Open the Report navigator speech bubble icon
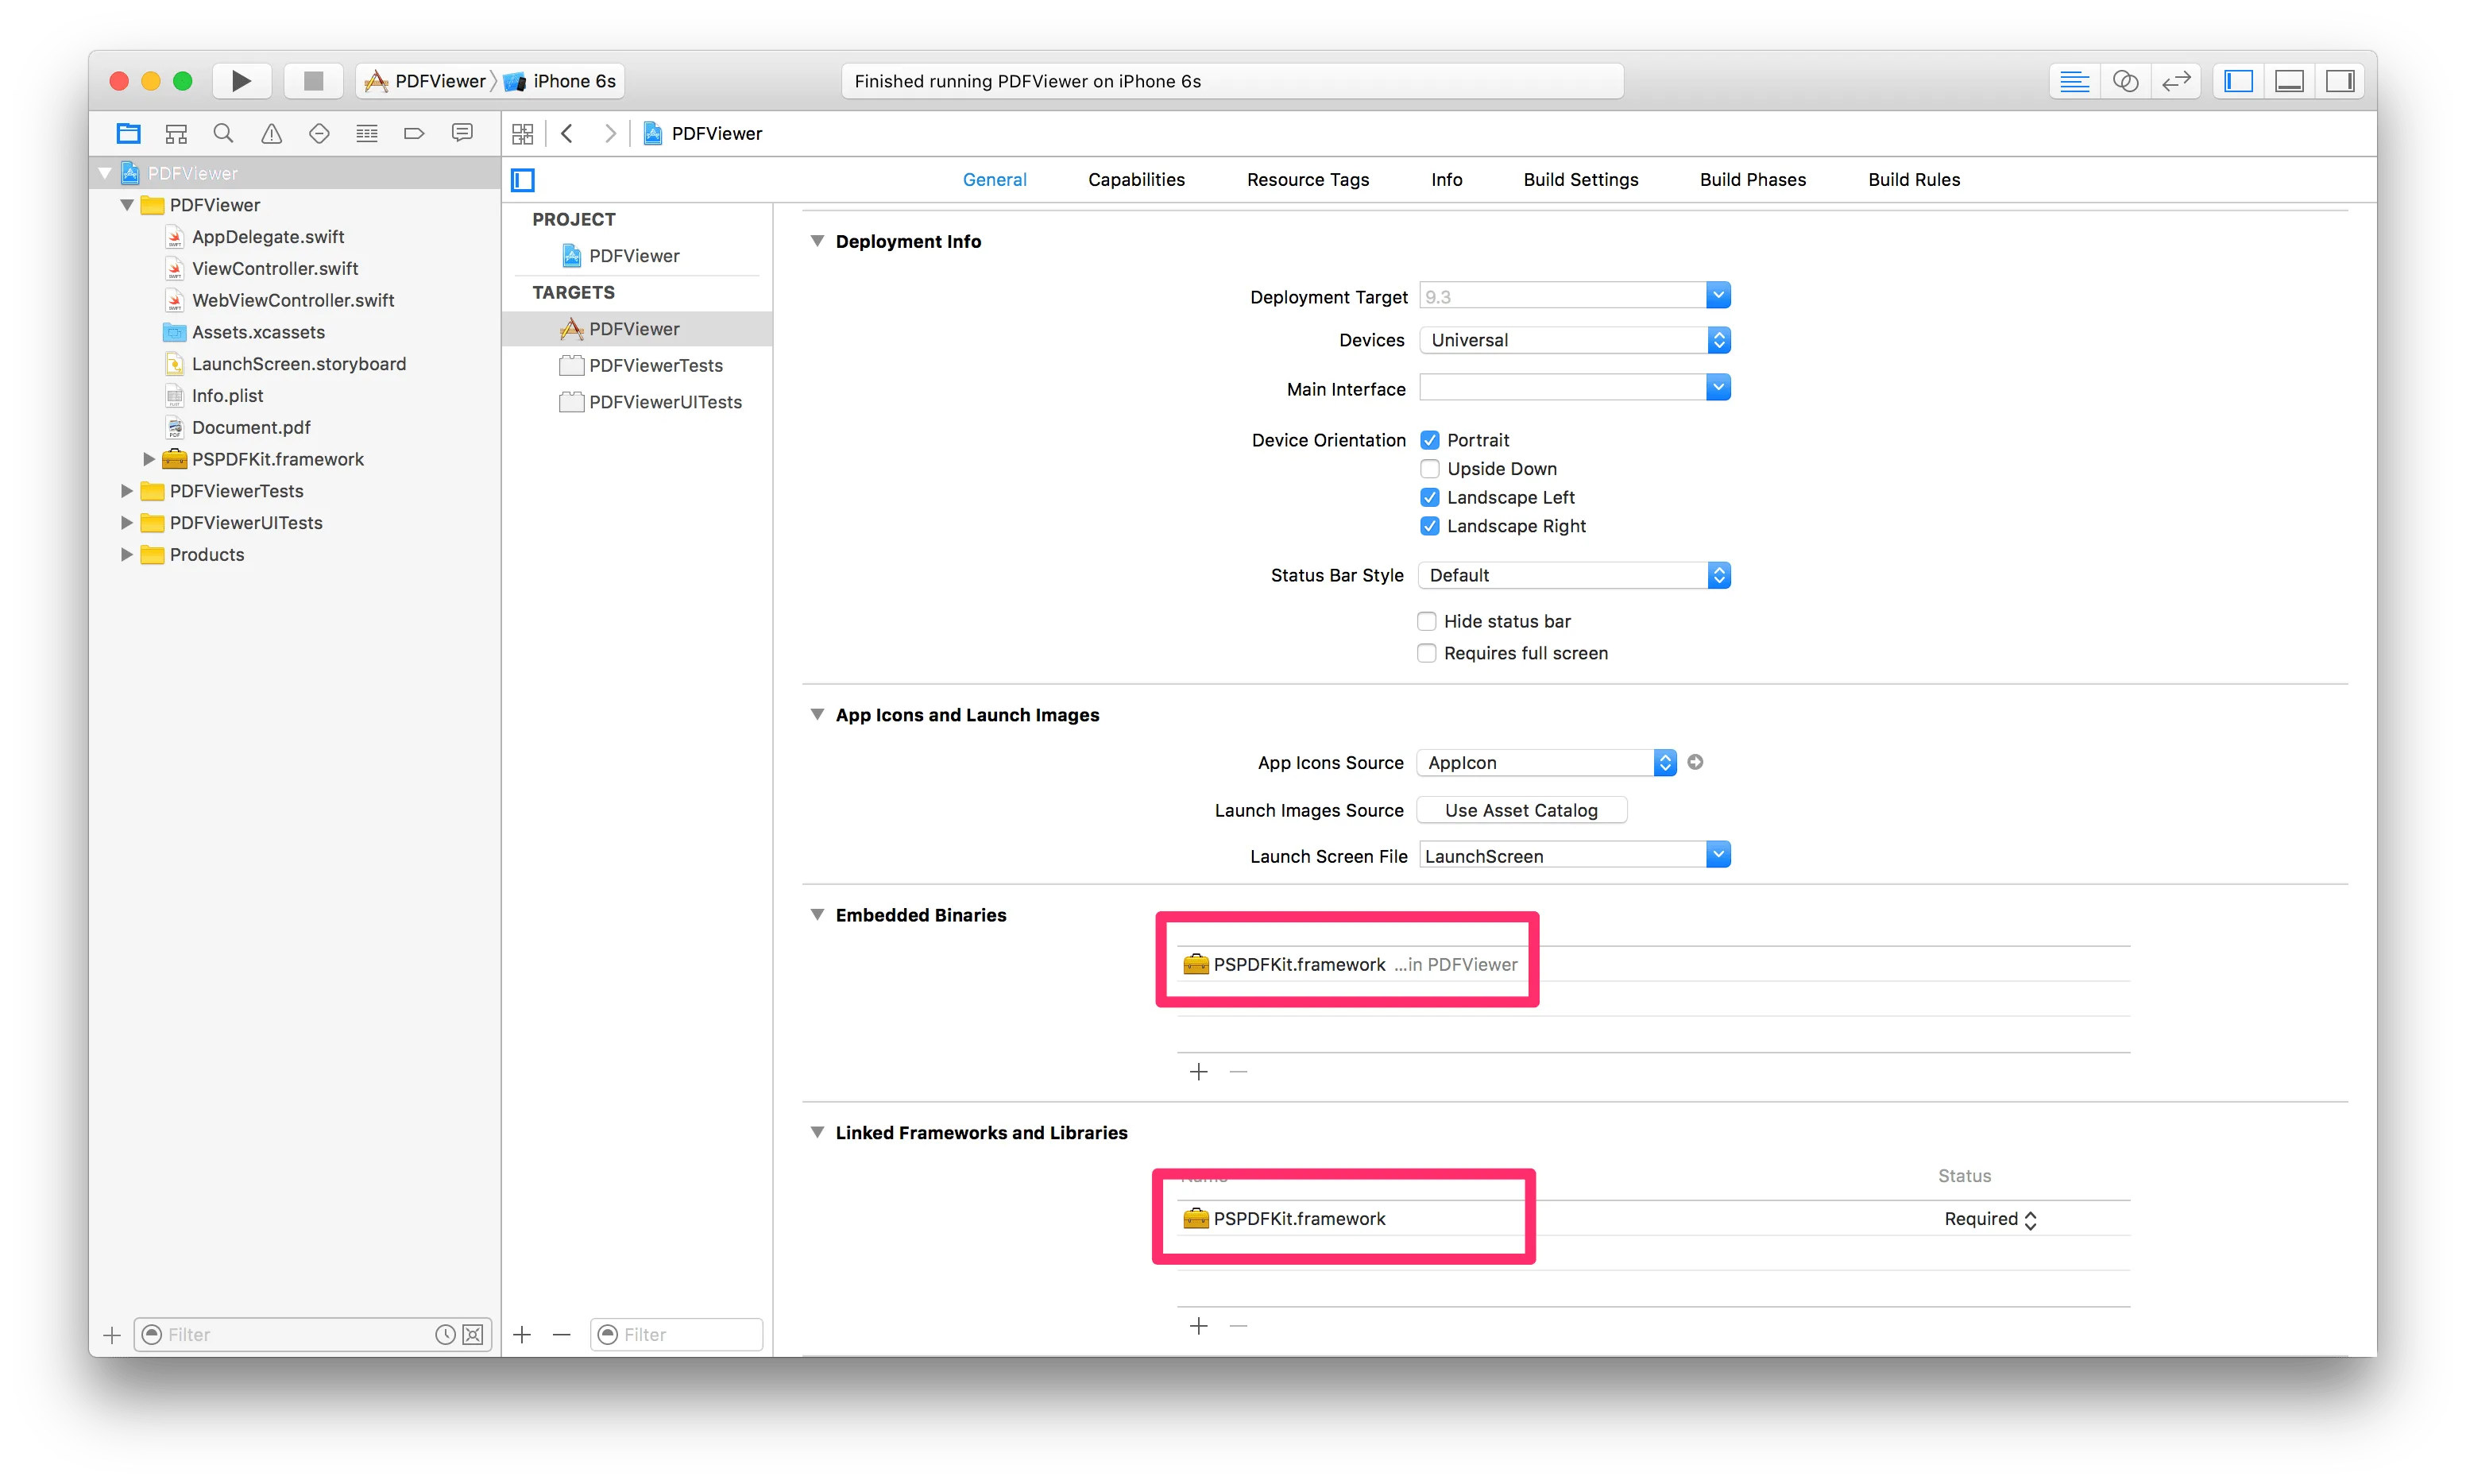2466x1484 pixels. coord(462,133)
